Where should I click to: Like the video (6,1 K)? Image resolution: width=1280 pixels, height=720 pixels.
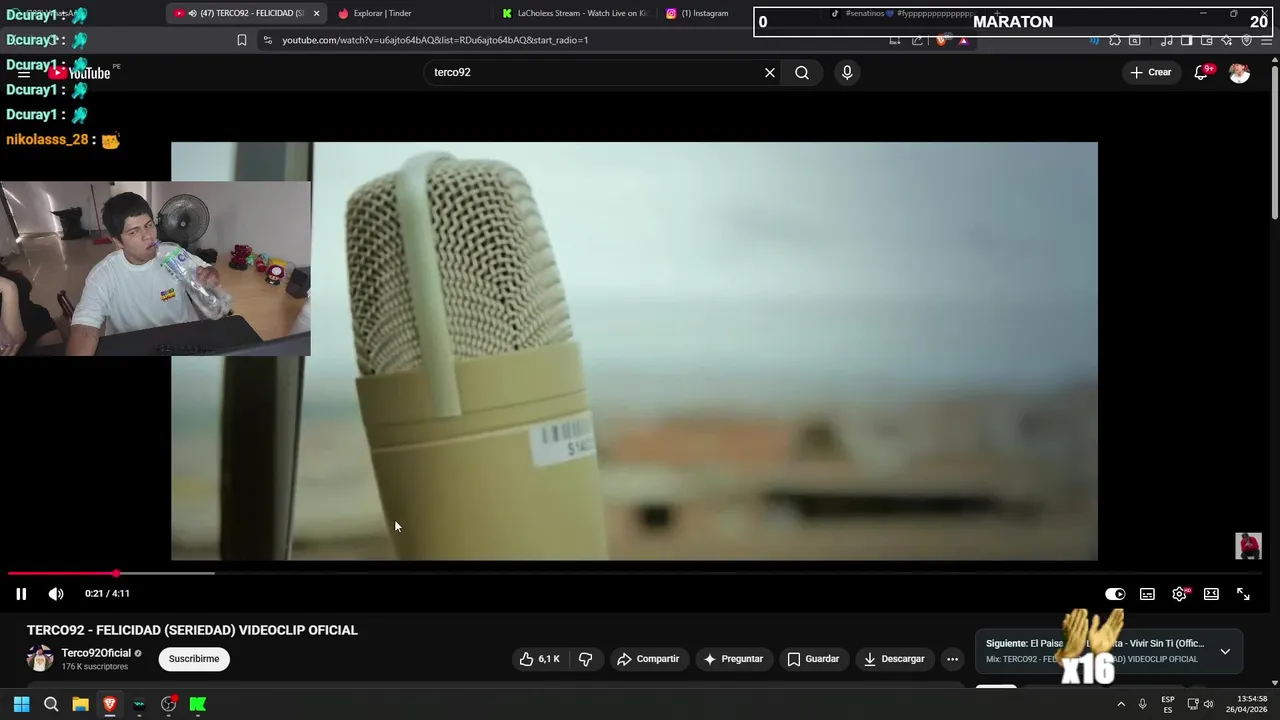[x=539, y=659]
